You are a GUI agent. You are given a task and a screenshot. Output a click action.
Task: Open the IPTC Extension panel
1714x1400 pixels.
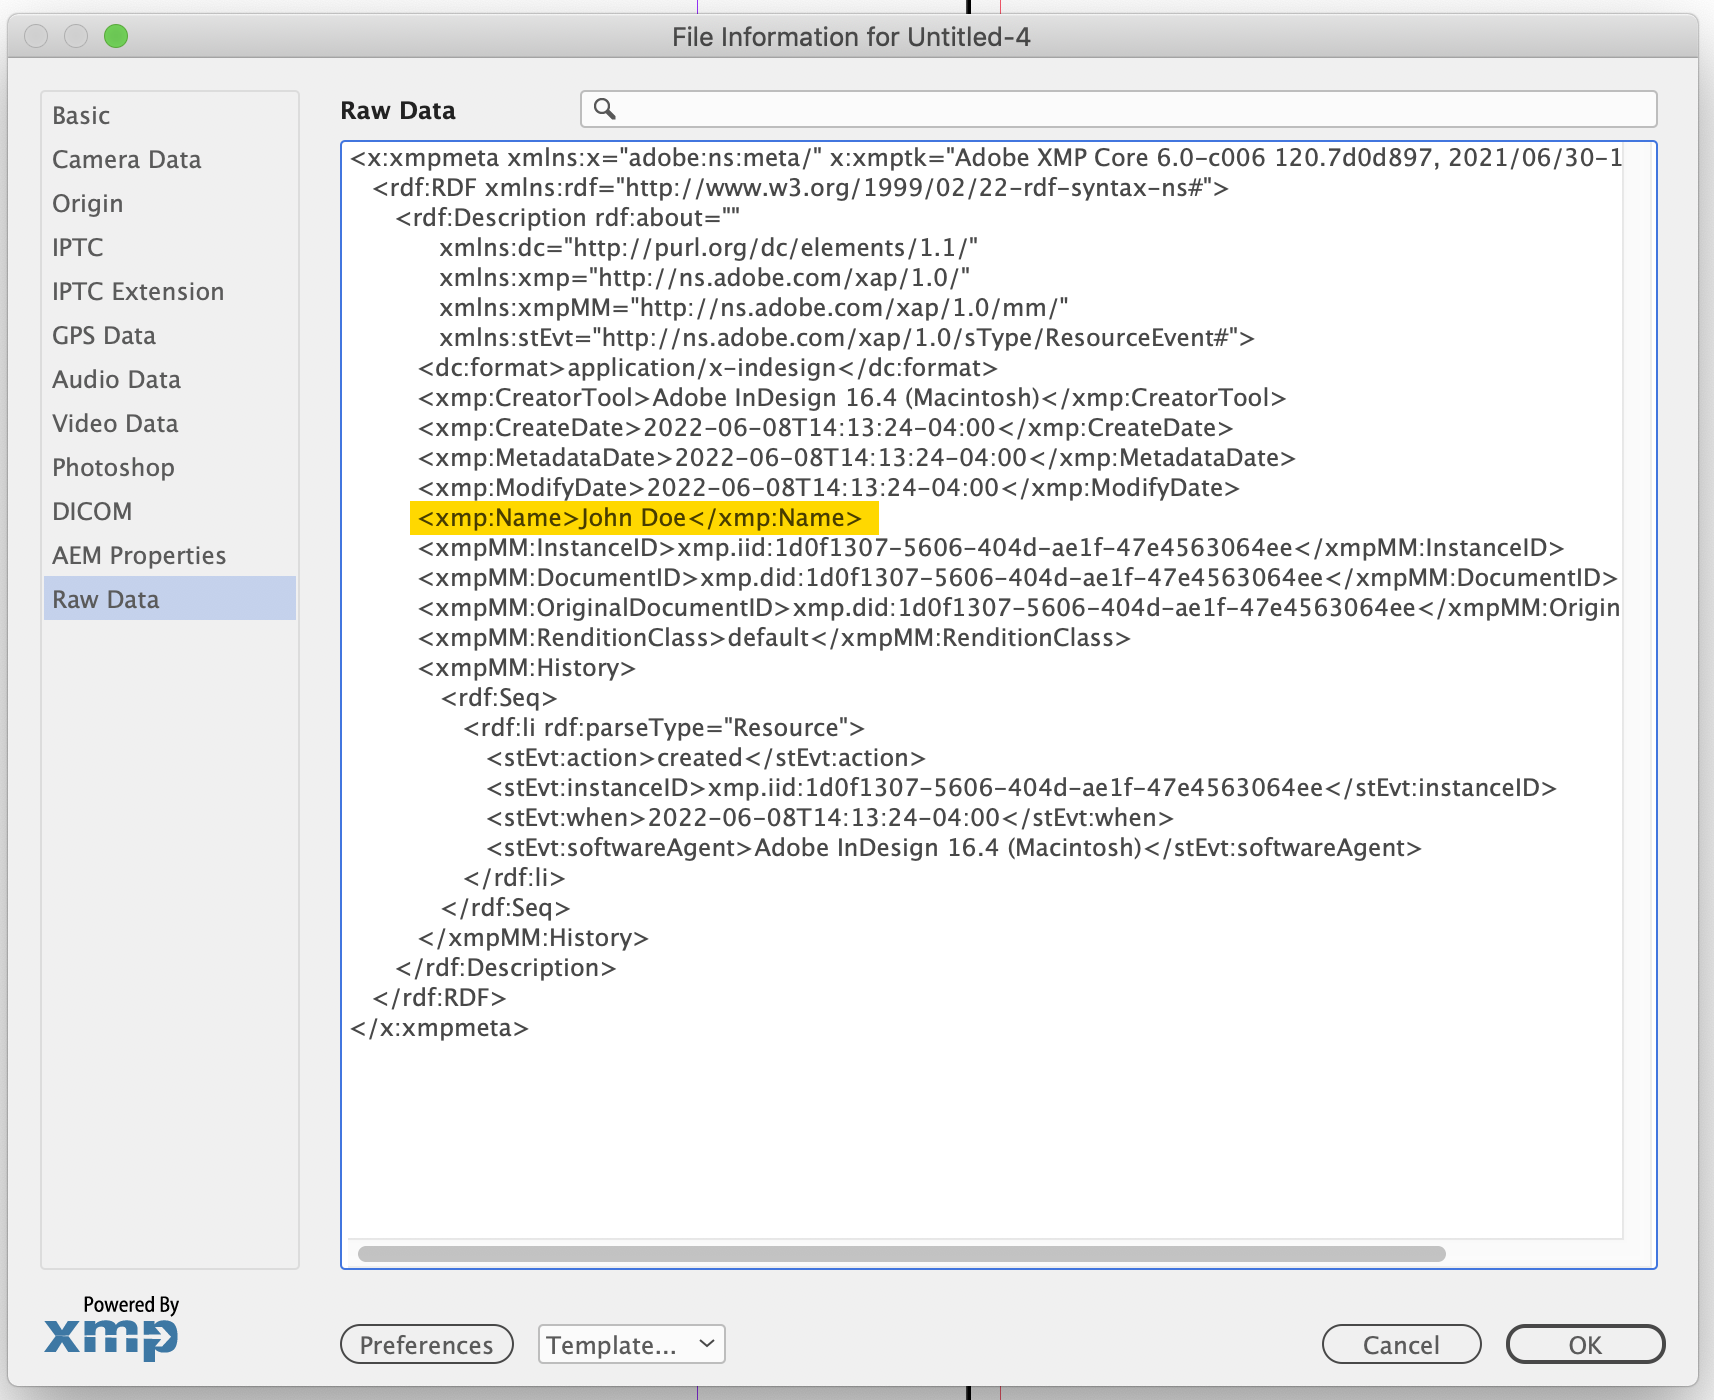pyautogui.click(x=137, y=291)
